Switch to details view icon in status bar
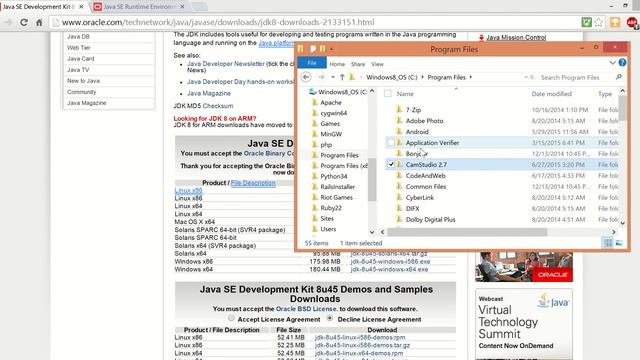This screenshot has width=640, height=360. click(608, 243)
